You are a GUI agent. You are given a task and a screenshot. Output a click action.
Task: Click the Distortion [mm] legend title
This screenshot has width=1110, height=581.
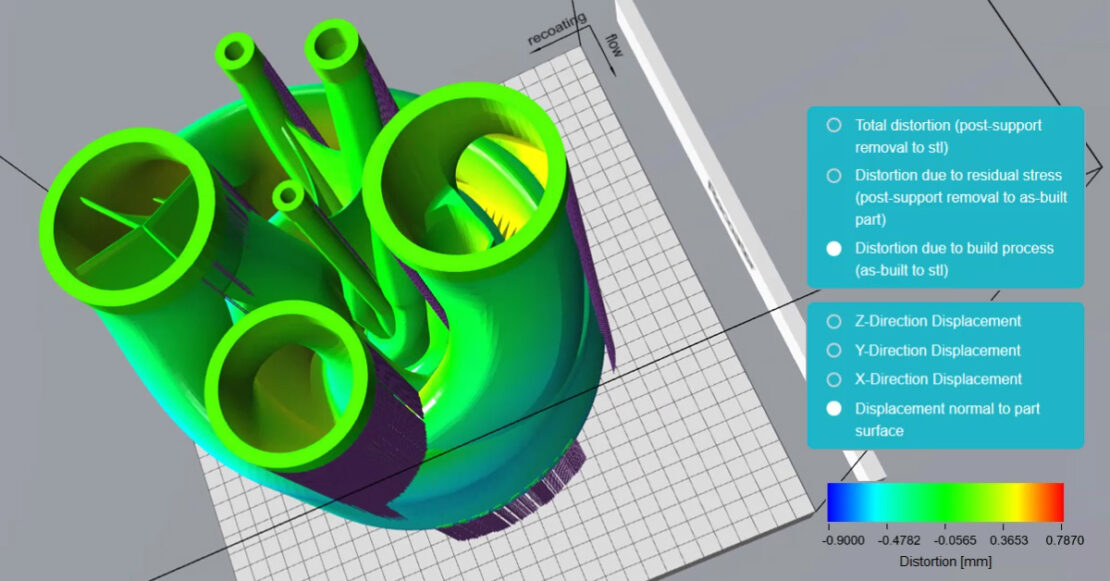click(x=944, y=560)
